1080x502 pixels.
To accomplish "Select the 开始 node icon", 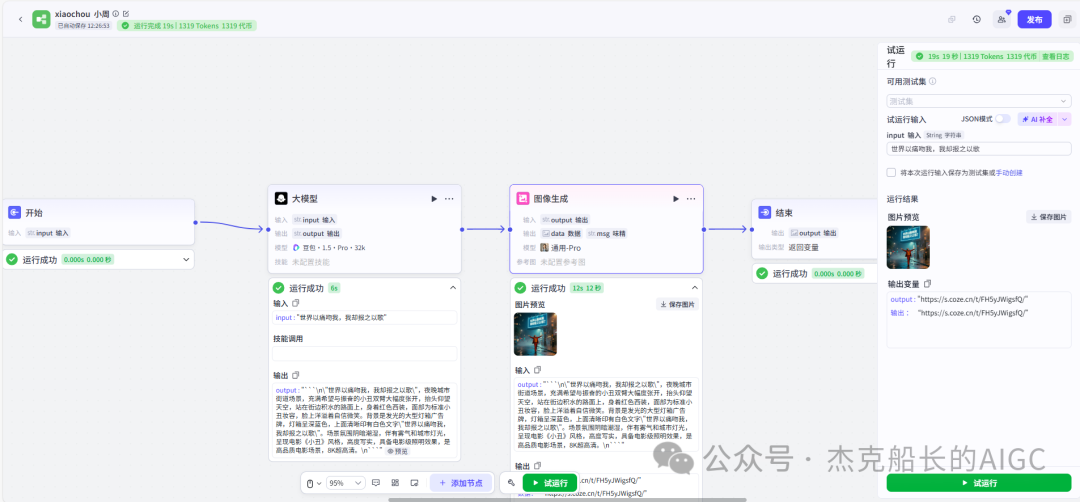I will tap(14, 213).
